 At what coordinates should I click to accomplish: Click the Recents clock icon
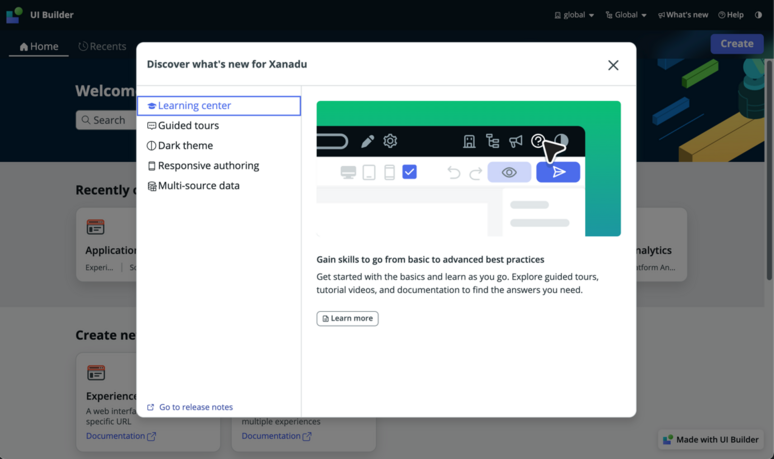coord(83,46)
